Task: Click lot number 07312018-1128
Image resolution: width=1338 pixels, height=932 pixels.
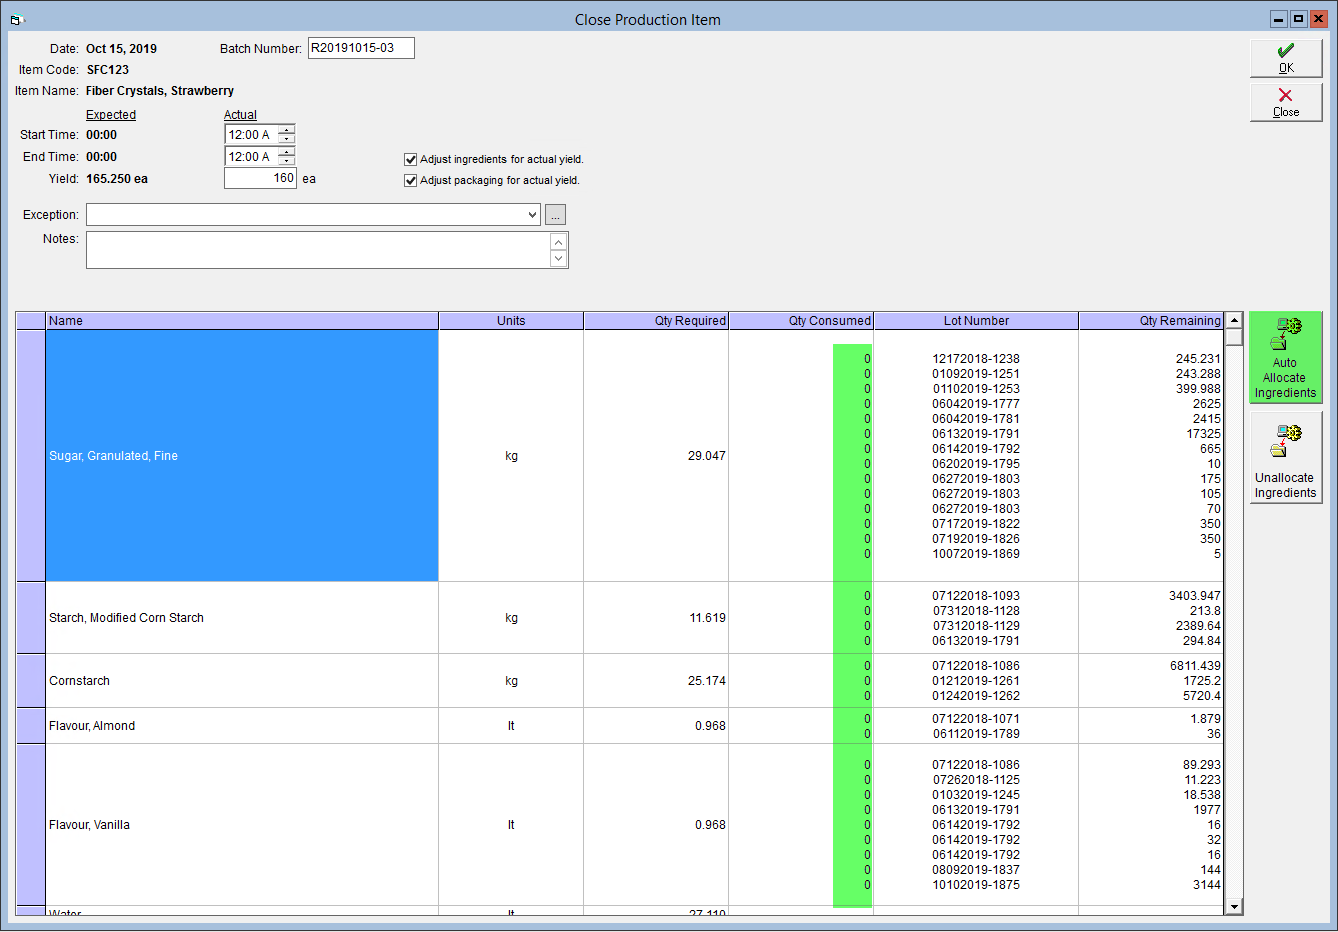Action: (x=976, y=611)
